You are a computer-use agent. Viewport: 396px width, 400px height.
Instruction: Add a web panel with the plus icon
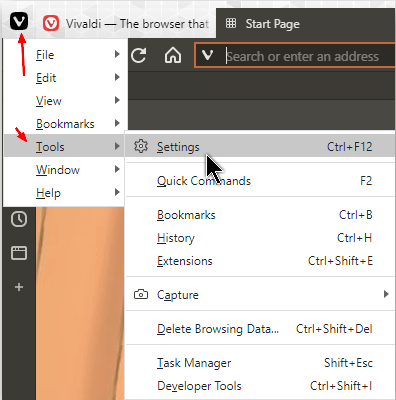(x=19, y=287)
